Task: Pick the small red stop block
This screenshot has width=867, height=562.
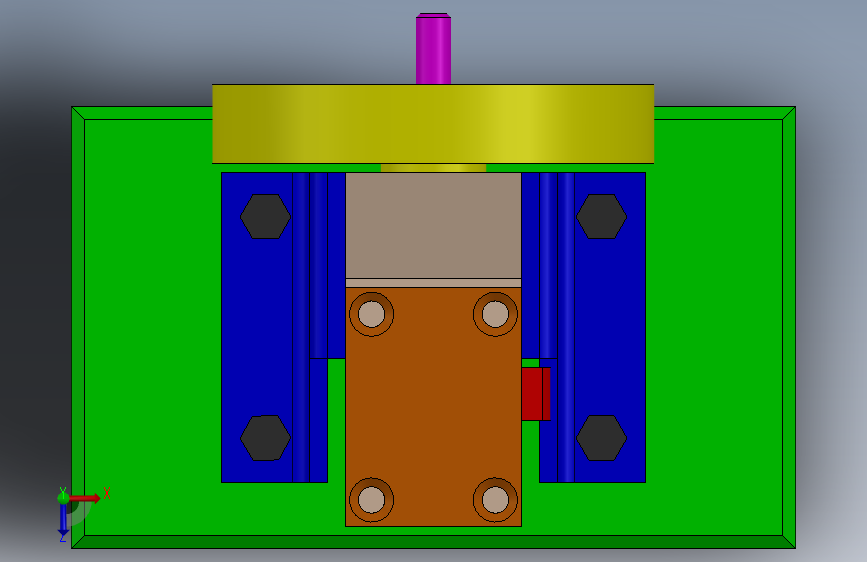Action: tap(536, 394)
